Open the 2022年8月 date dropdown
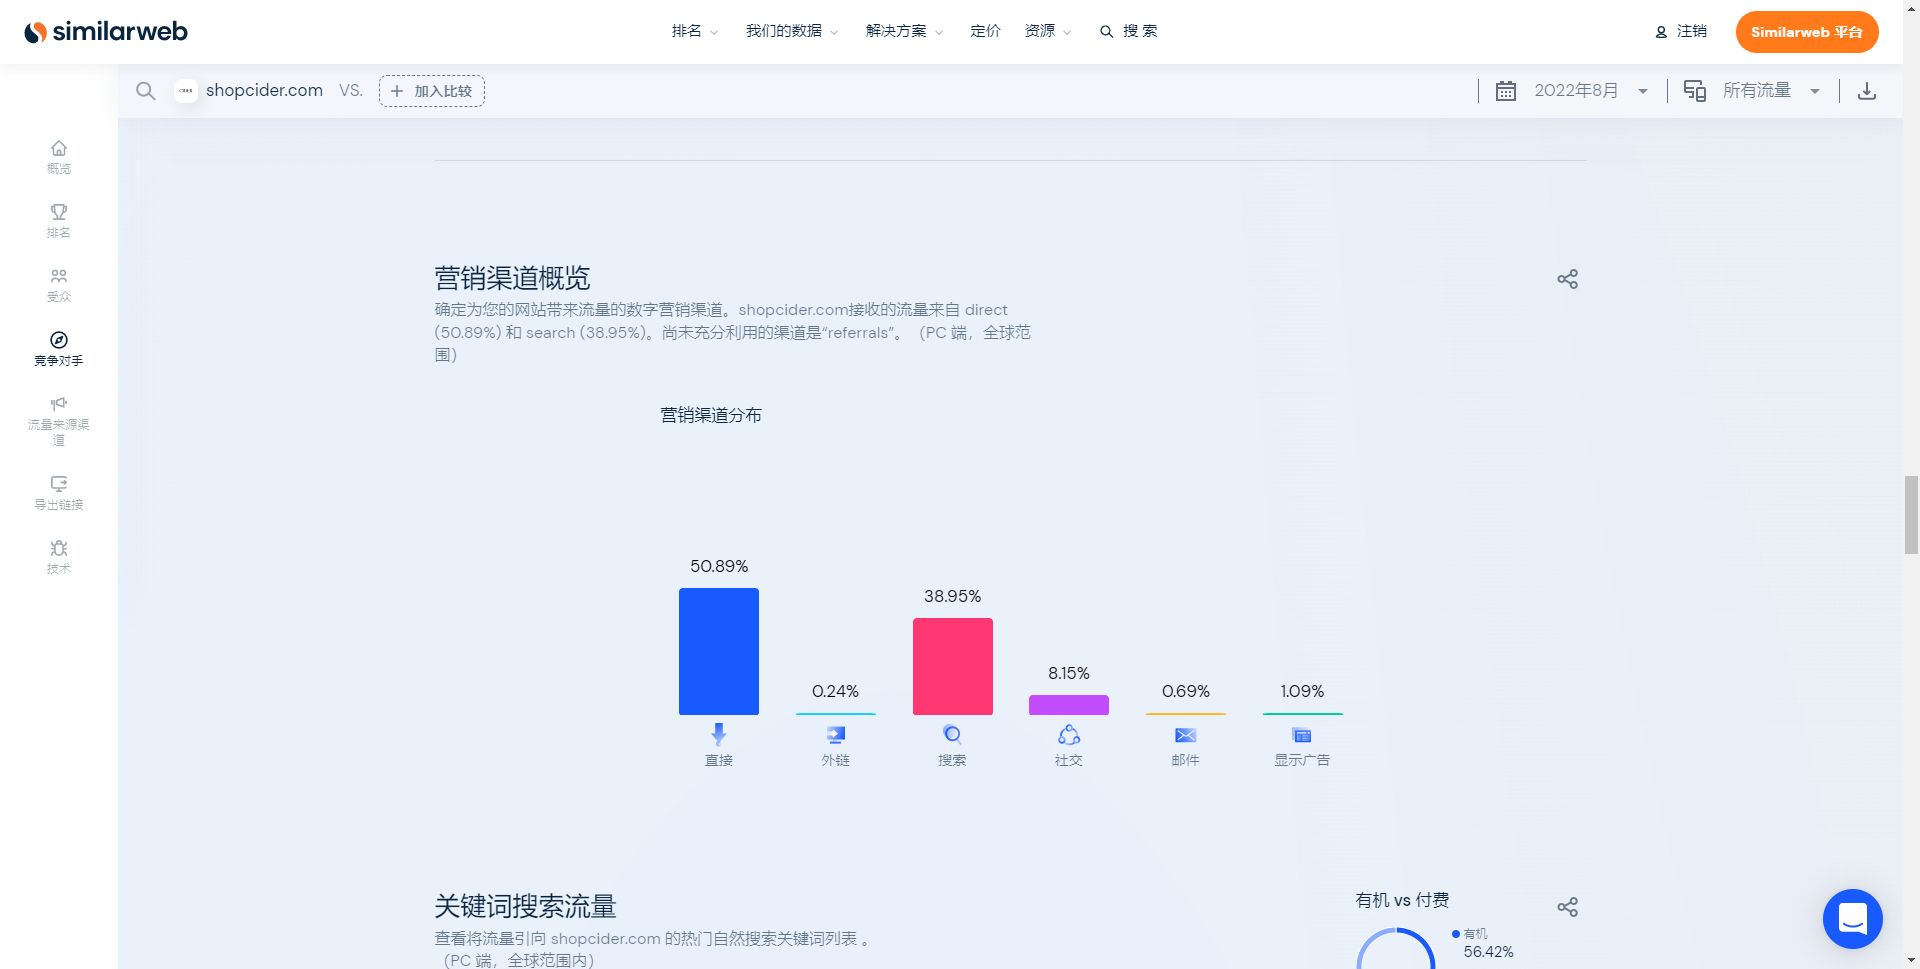The height and width of the screenshot is (969, 1920). 1591,91
